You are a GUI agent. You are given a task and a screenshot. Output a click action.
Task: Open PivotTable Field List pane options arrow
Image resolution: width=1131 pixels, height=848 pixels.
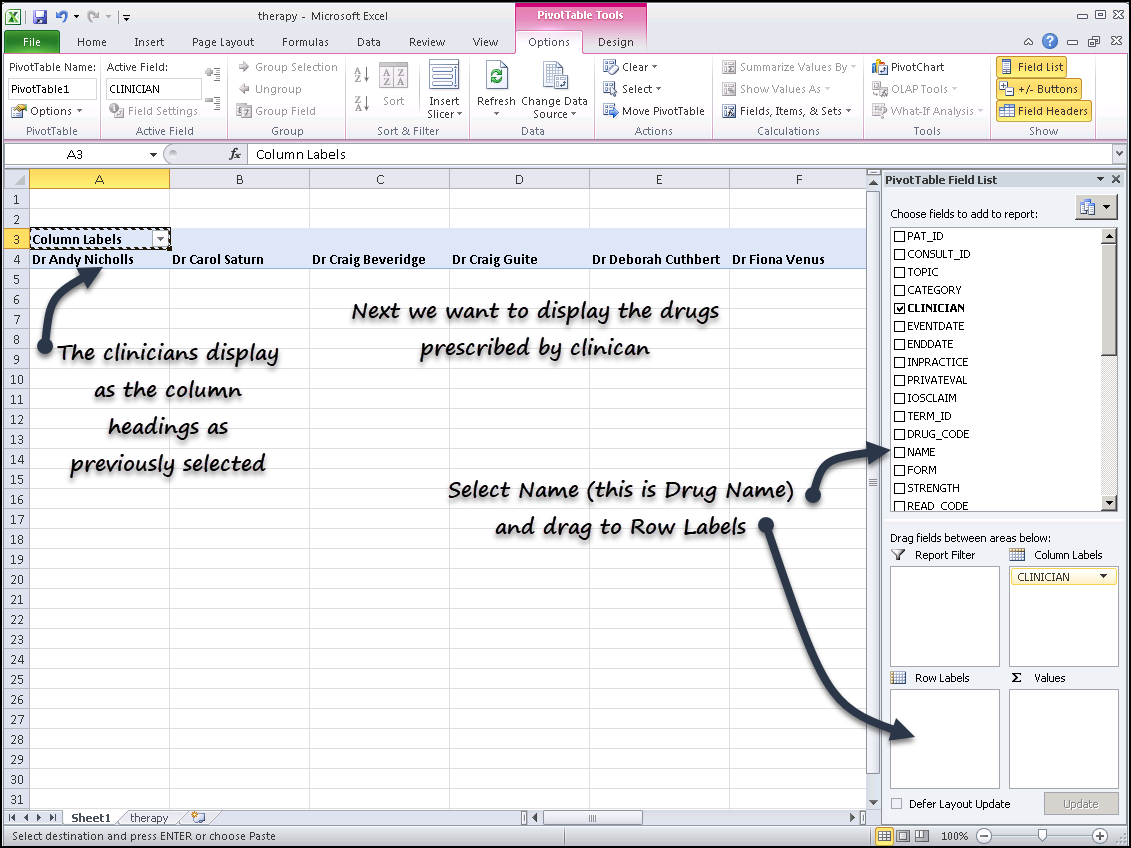tap(1100, 180)
